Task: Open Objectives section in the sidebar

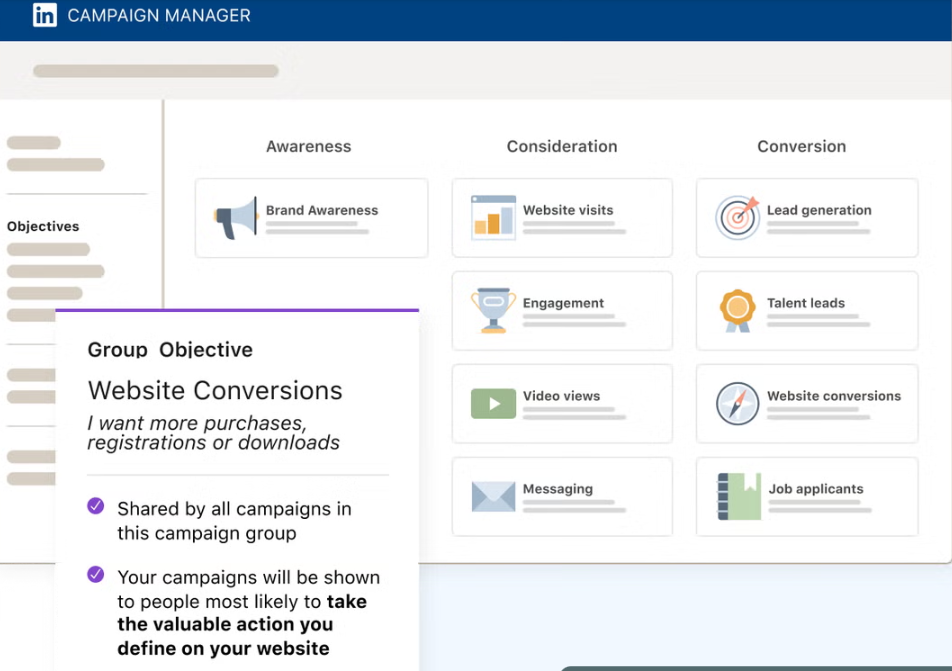Action: (x=43, y=227)
